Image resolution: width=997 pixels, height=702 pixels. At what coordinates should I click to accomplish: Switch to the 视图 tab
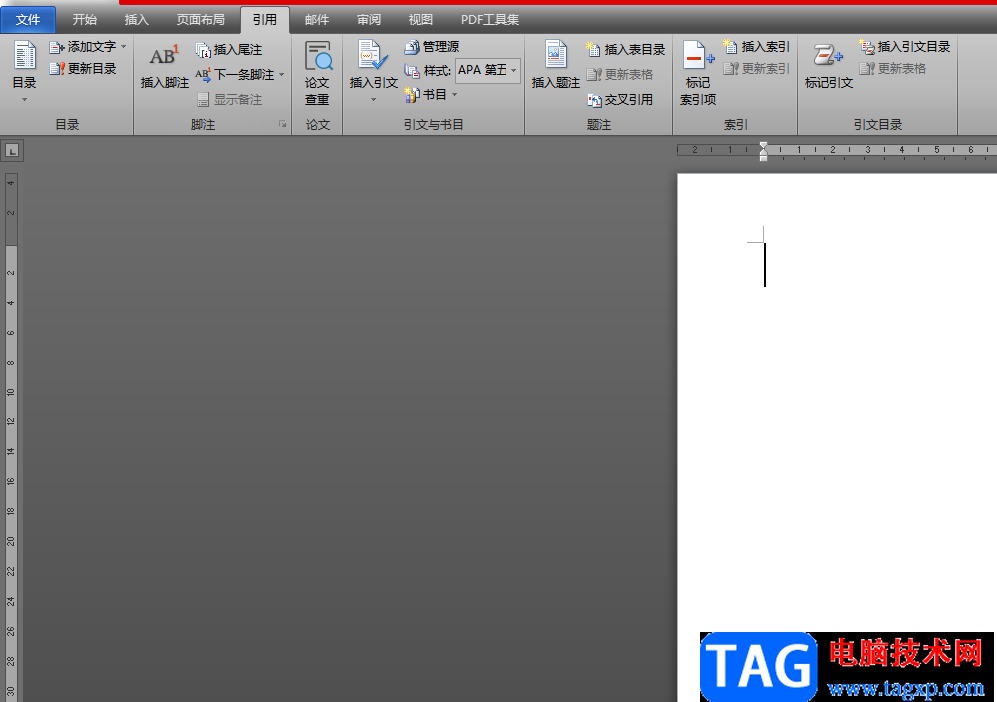(x=420, y=20)
